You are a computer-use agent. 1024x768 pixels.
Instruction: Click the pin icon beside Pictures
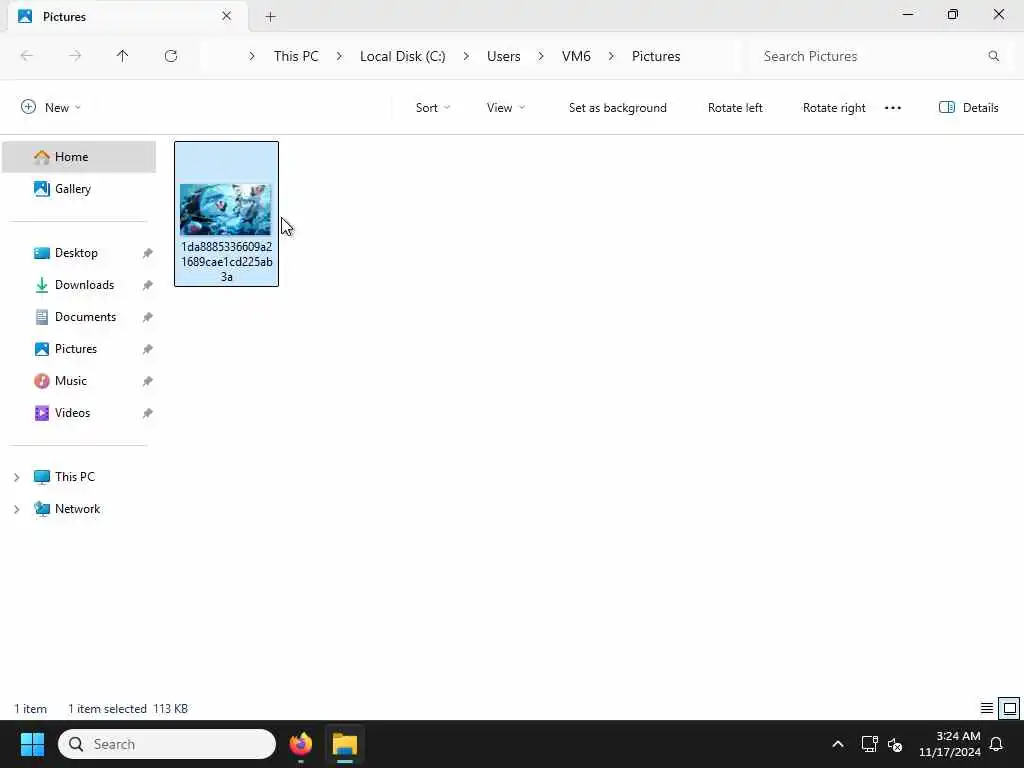148,349
